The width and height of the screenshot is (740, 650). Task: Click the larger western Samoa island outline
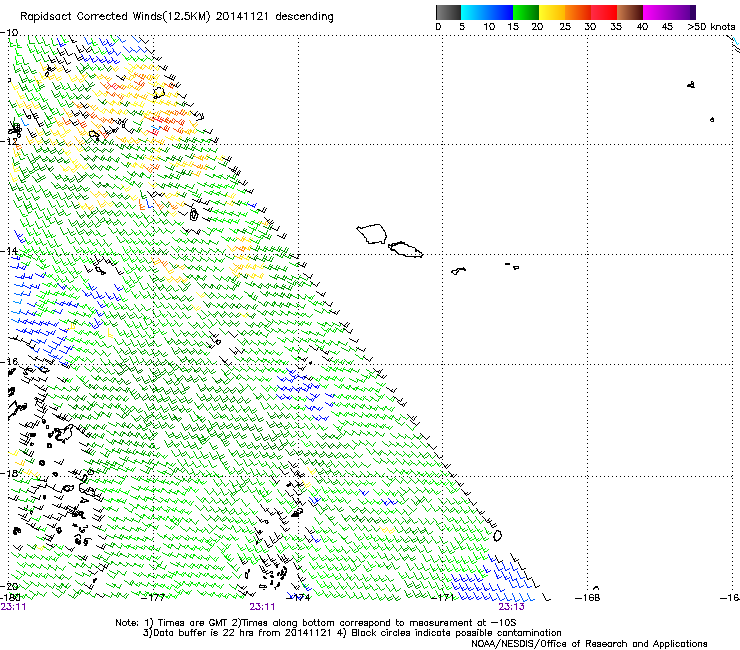click(372, 234)
